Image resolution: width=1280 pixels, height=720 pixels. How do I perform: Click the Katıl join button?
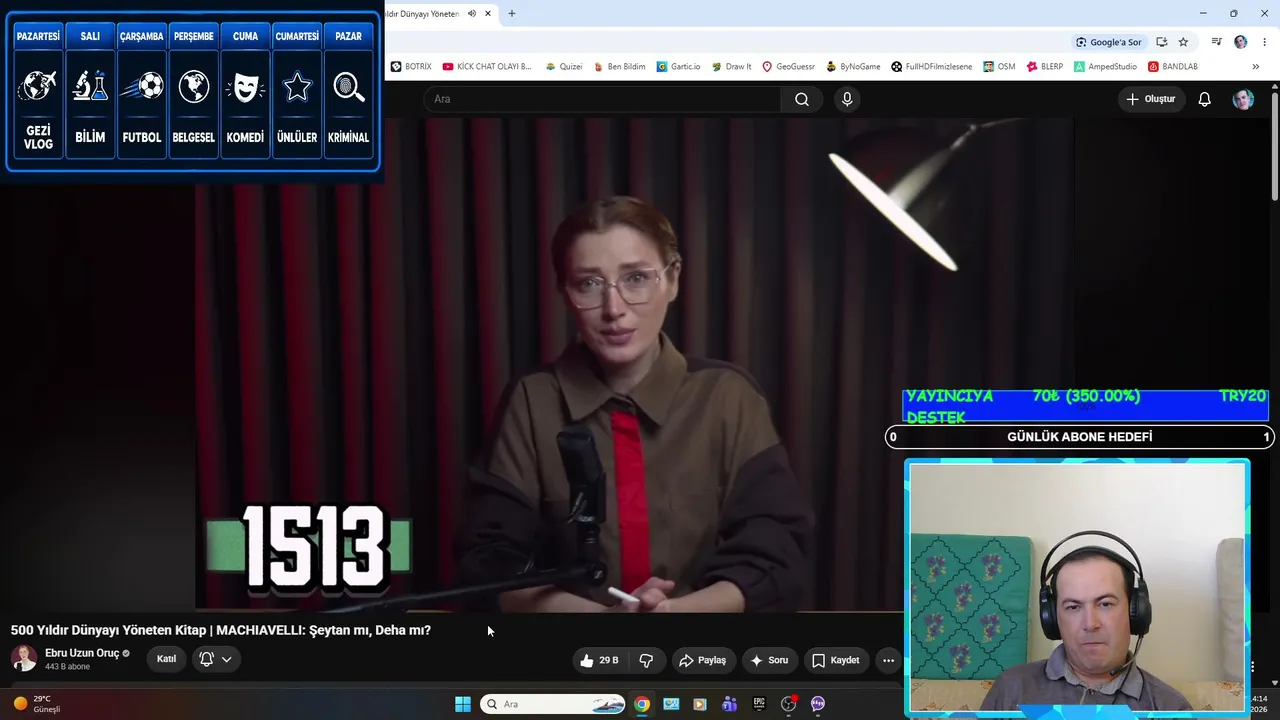pyautogui.click(x=167, y=659)
